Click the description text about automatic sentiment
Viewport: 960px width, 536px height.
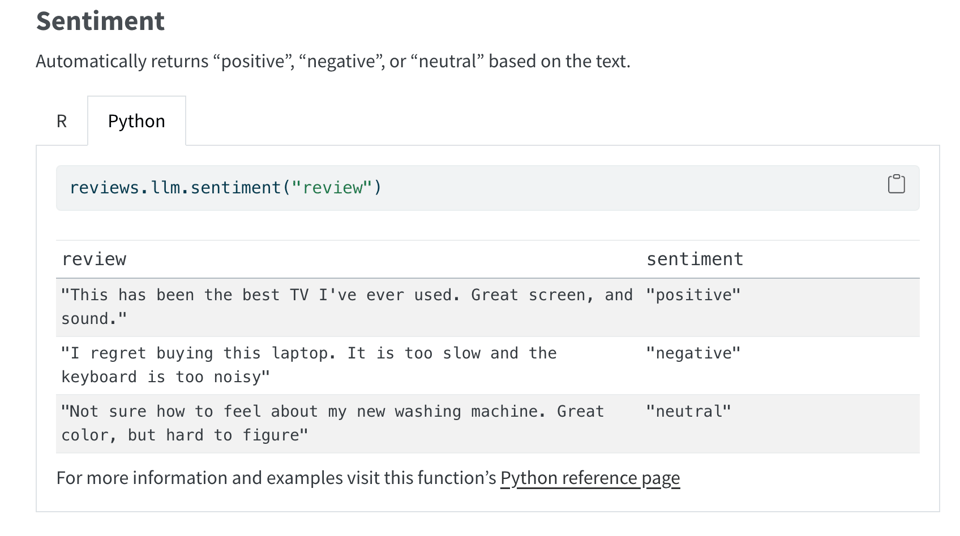332,61
